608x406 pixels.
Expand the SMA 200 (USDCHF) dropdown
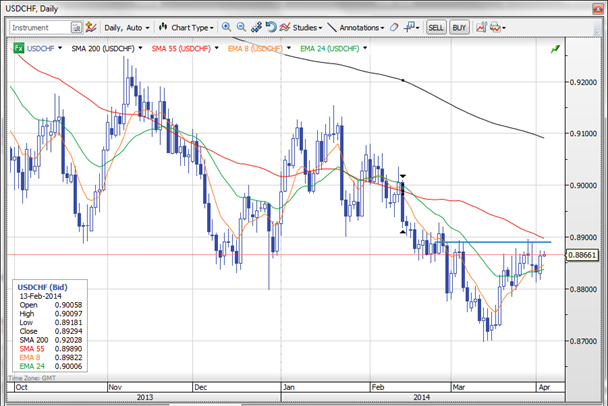[140, 48]
